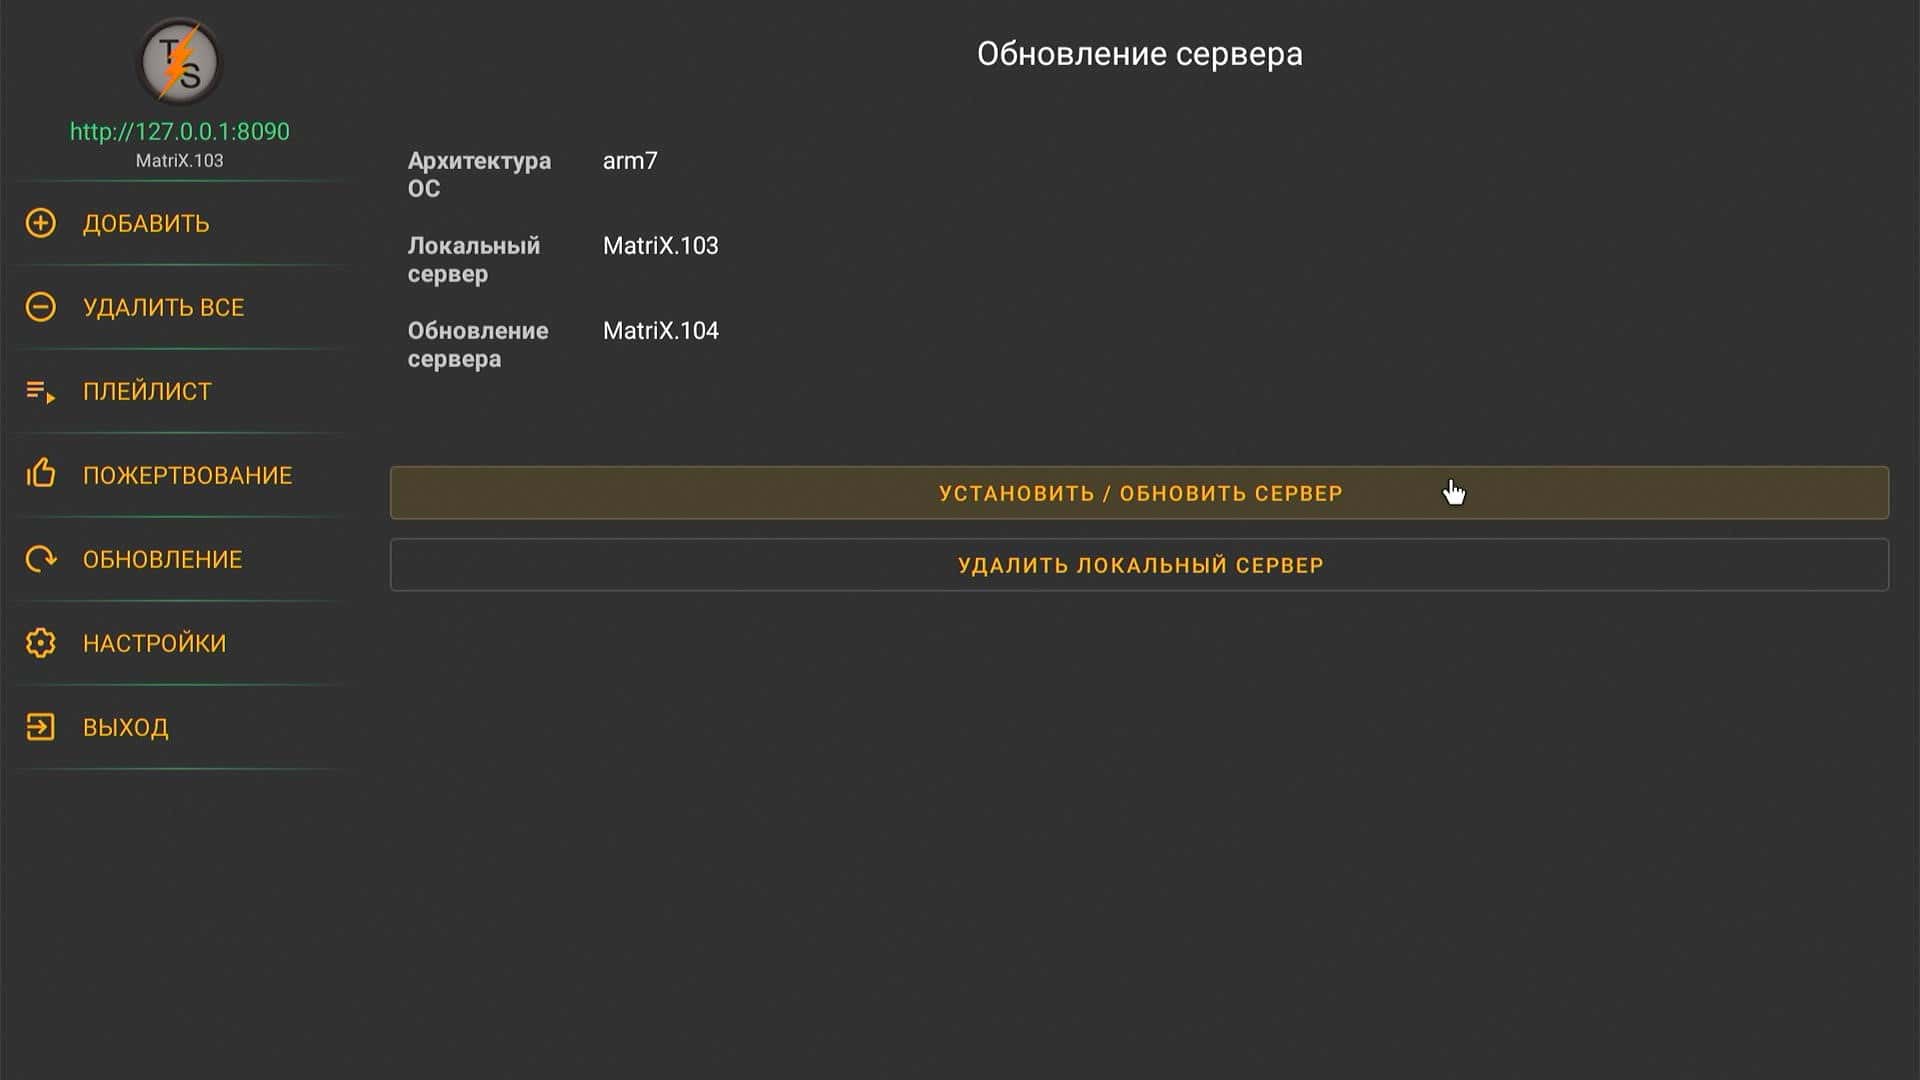
Task: Click the MatriX.103 local server value
Action: (x=661, y=246)
